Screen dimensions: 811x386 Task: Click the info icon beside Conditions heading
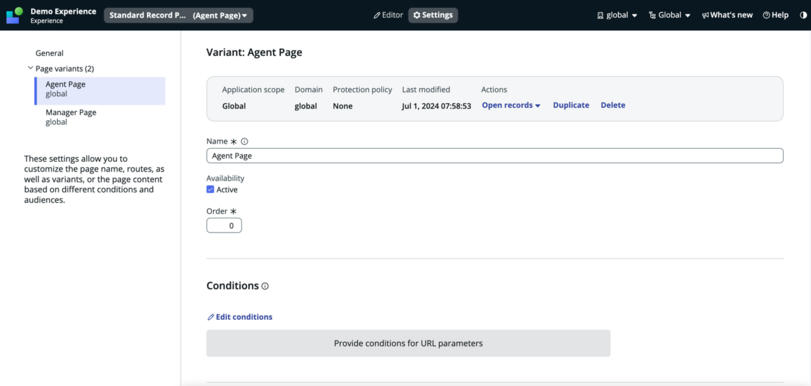(265, 286)
